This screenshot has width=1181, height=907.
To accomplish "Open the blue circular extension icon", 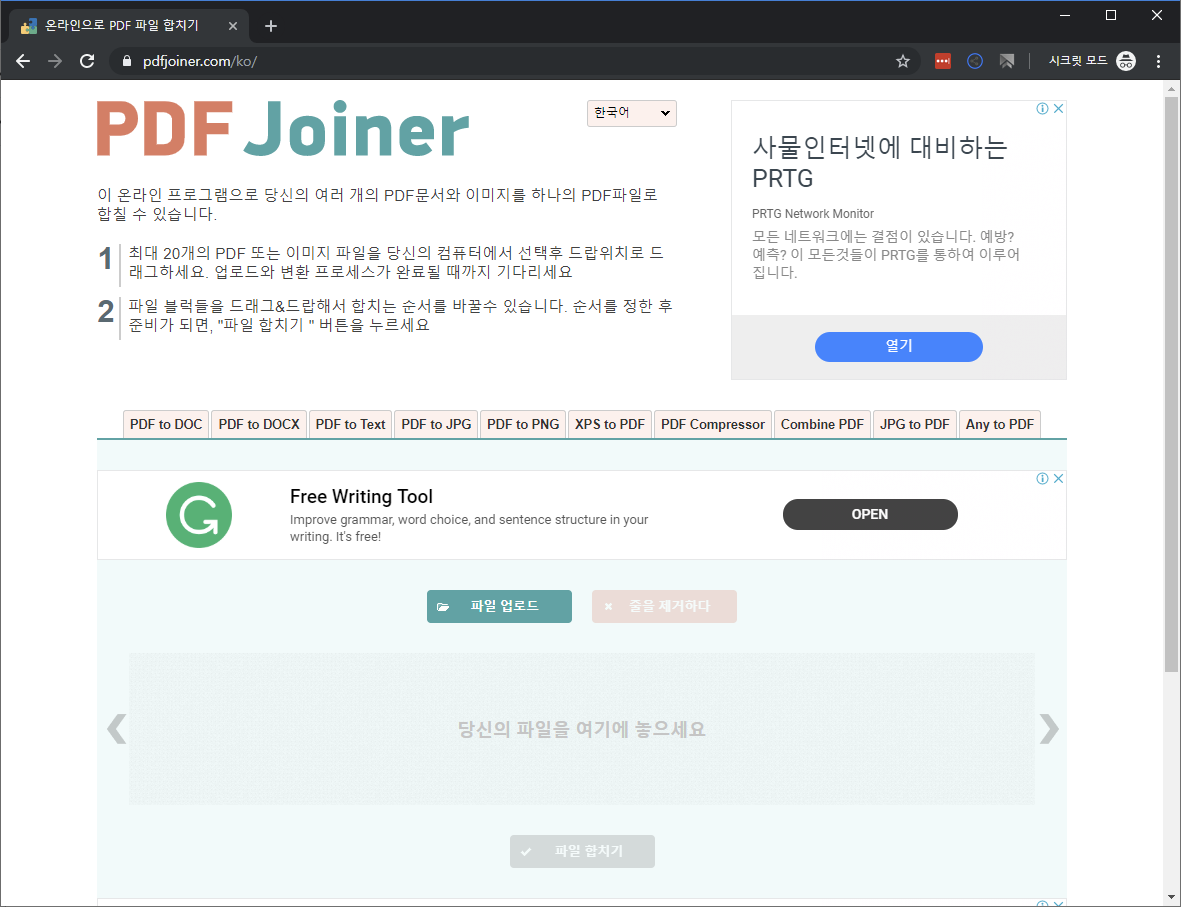I will coord(975,62).
